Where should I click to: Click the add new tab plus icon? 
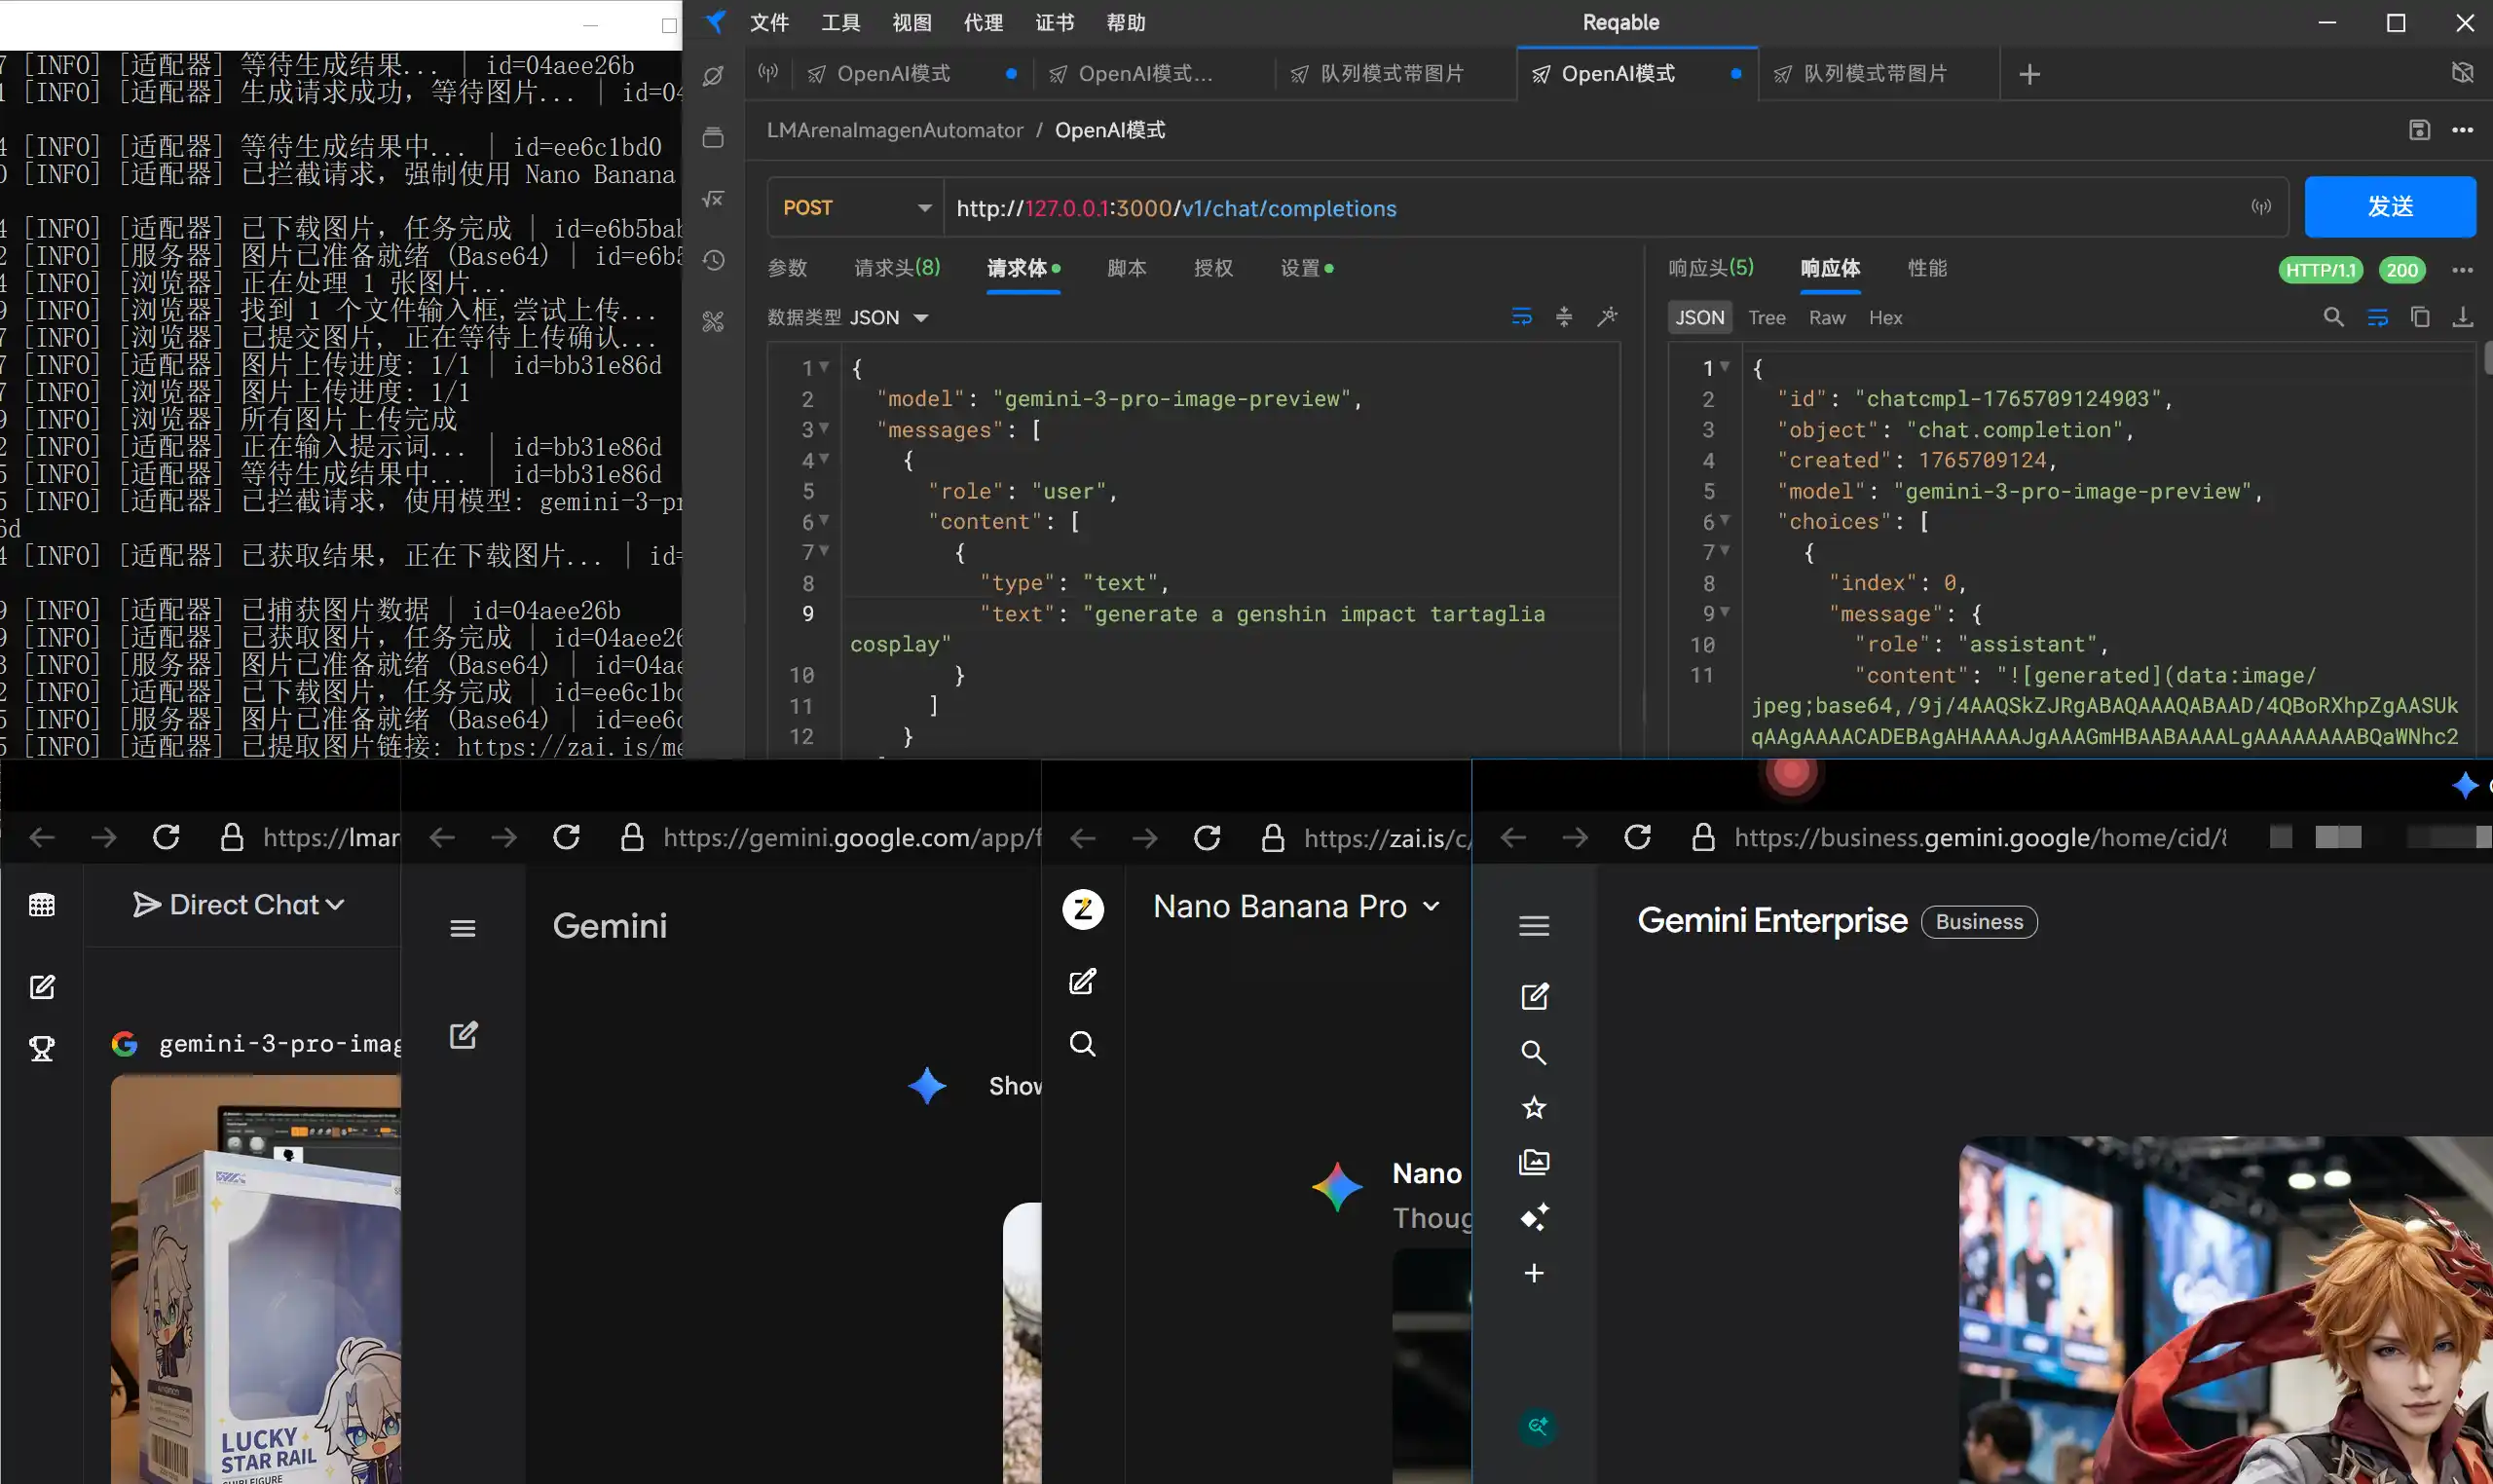[2029, 74]
